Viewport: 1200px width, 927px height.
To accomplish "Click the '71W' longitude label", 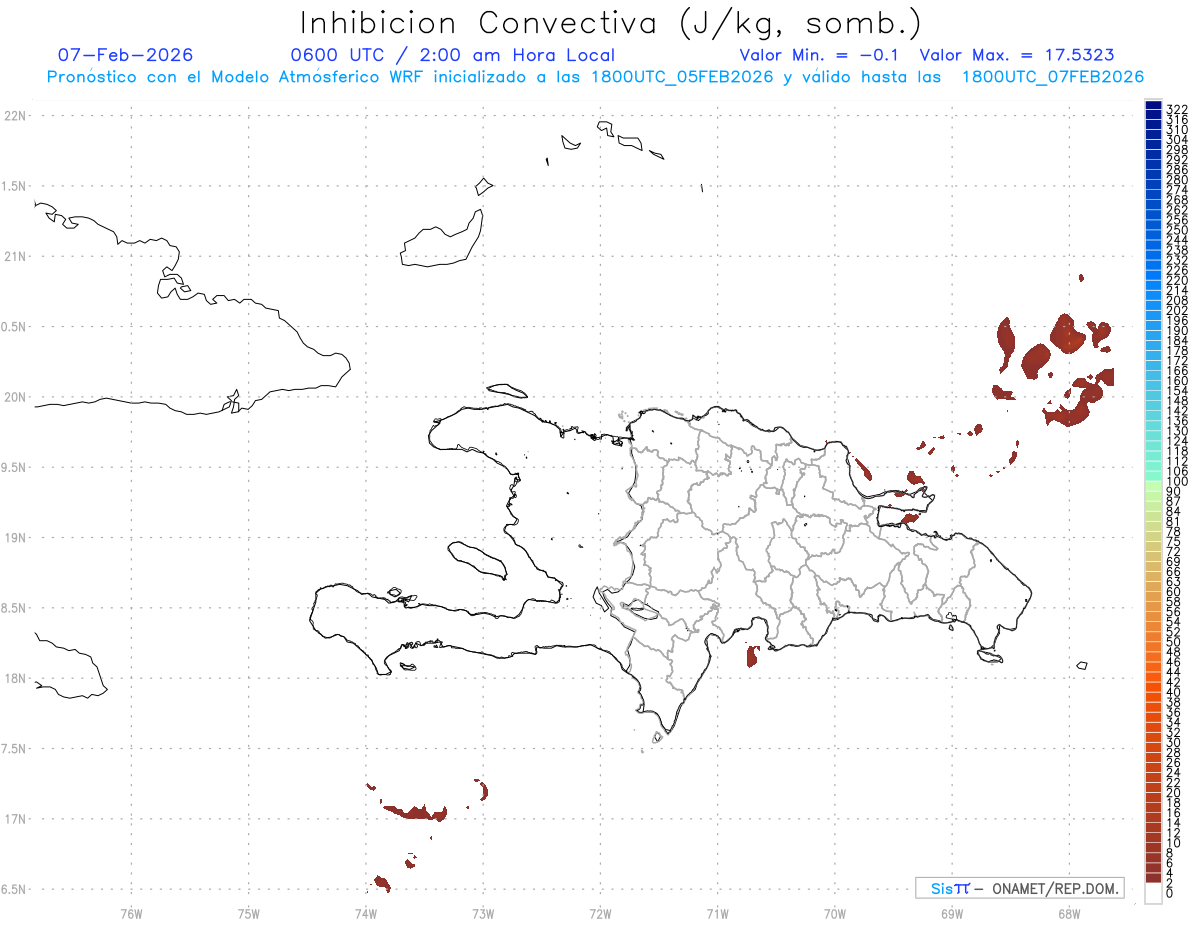I will click(x=717, y=913).
